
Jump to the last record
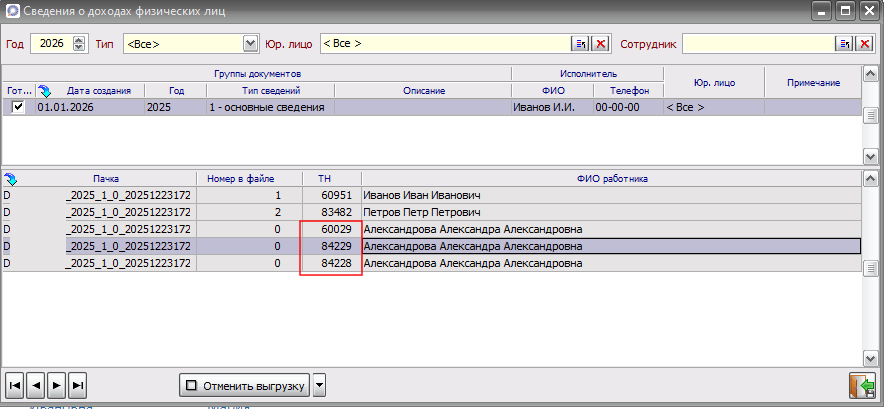point(78,385)
